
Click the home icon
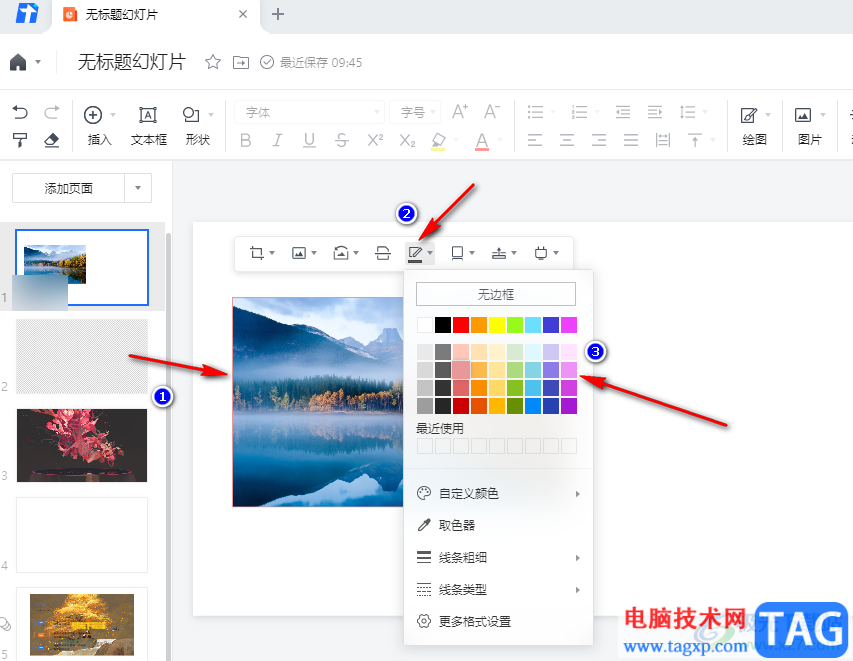tap(18, 62)
